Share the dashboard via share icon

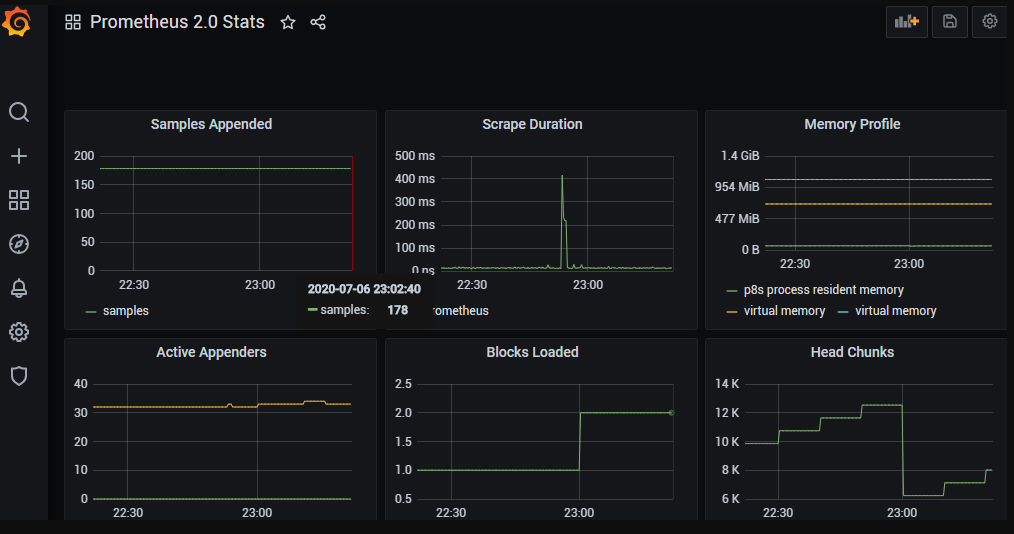(318, 22)
